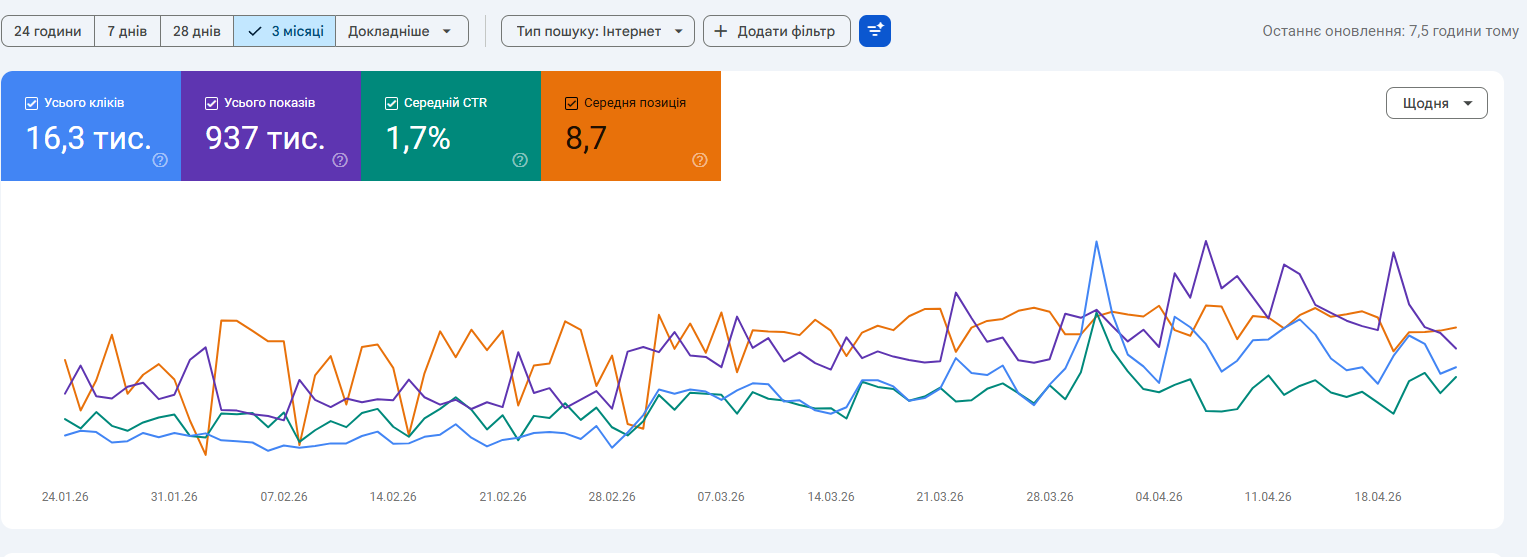Switch to the 7 днів range
The image size is (1527, 557).
127,31
